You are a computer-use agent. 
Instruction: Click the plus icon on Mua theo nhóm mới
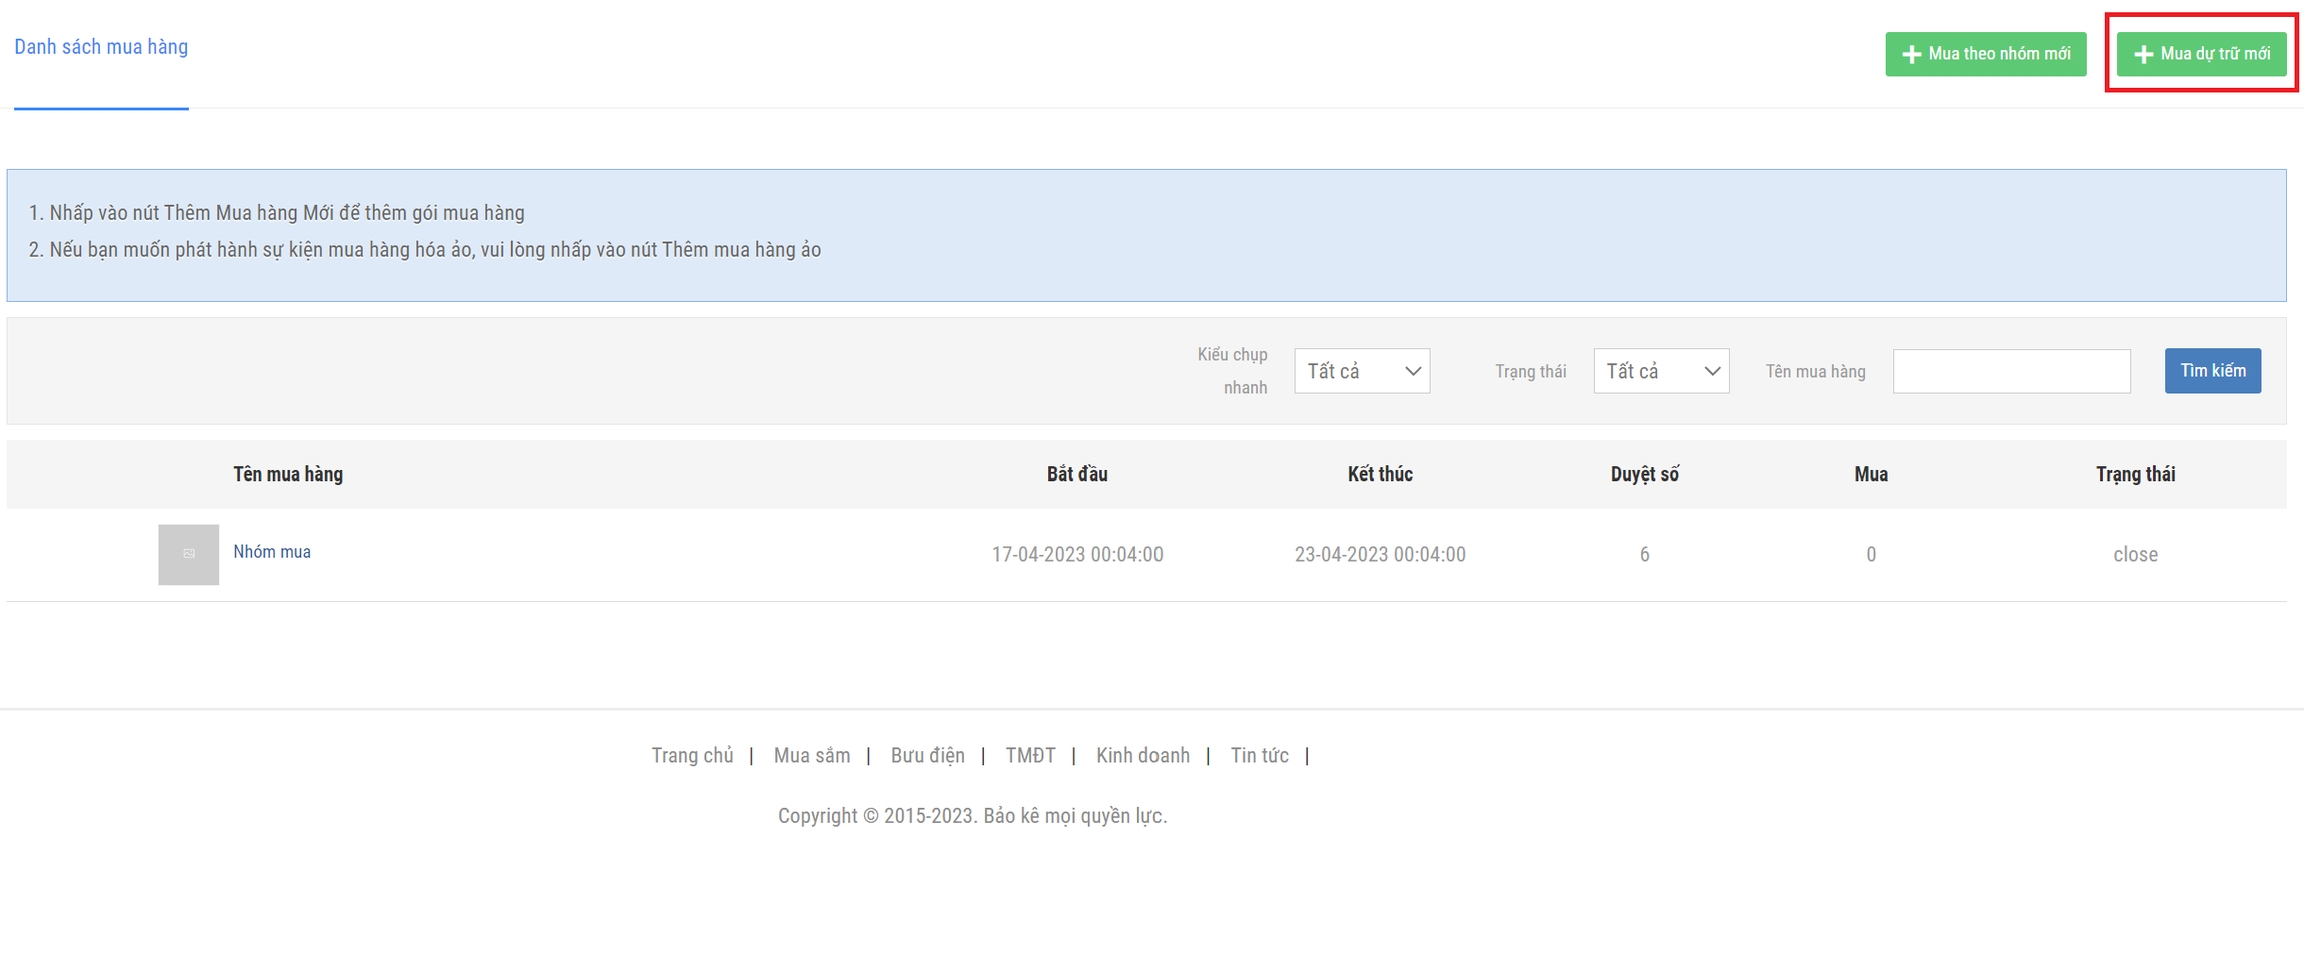(1911, 54)
